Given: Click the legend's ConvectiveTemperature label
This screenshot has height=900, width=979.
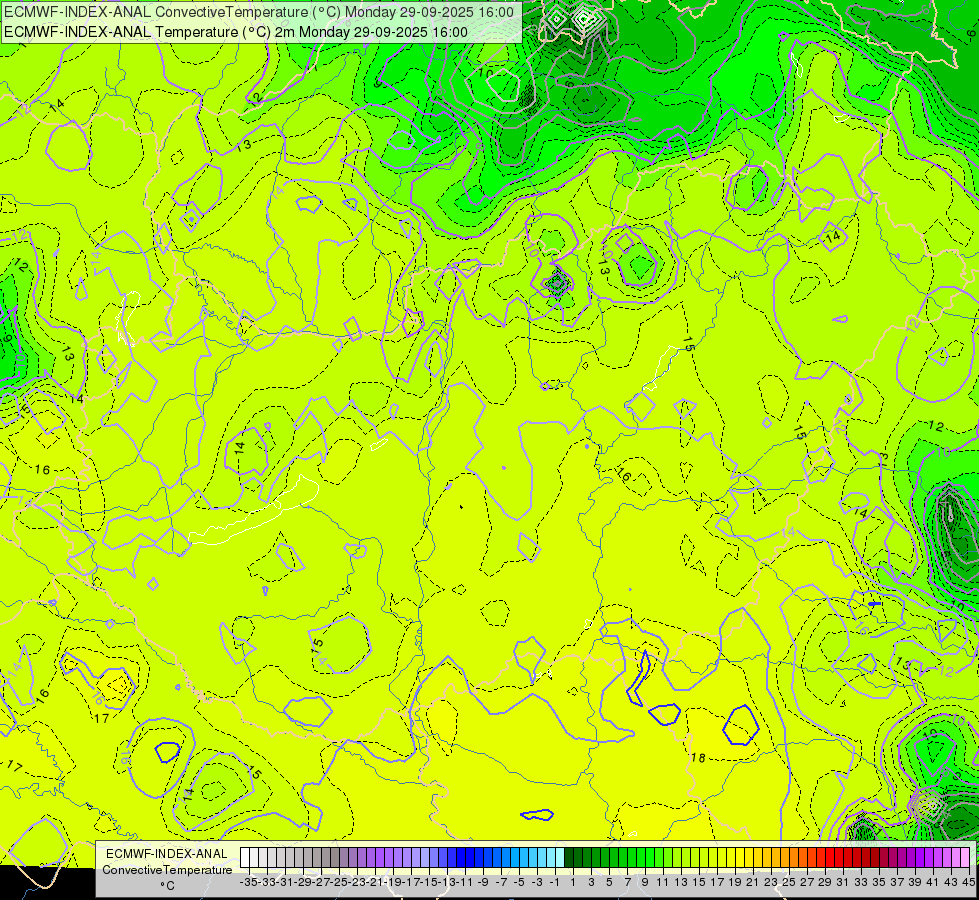Looking at the screenshot, I should (167, 869).
